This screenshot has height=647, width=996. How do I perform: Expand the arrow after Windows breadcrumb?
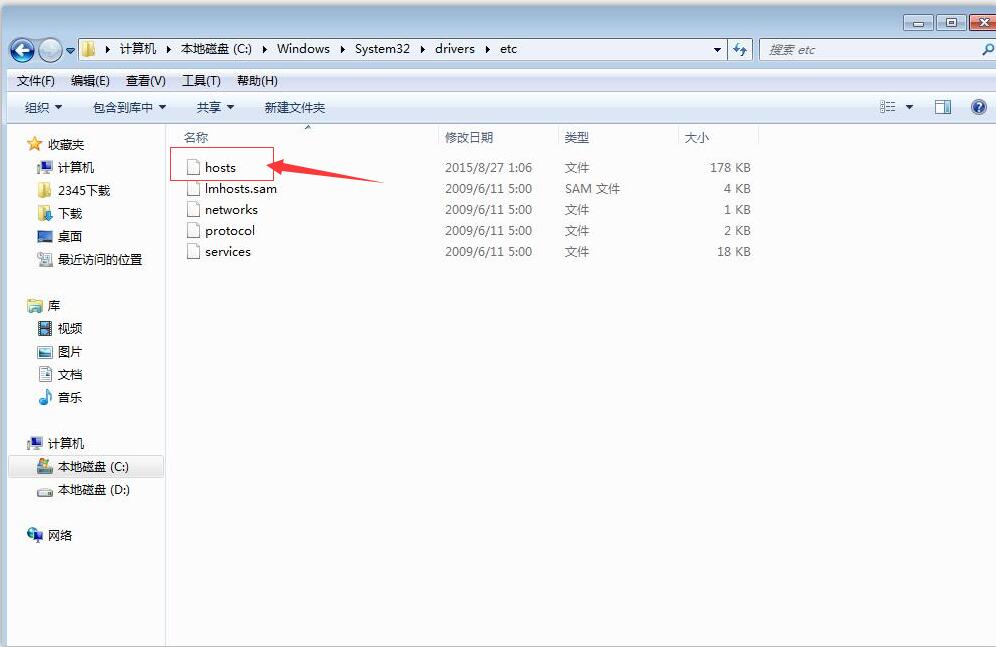pyautogui.click(x=342, y=49)
